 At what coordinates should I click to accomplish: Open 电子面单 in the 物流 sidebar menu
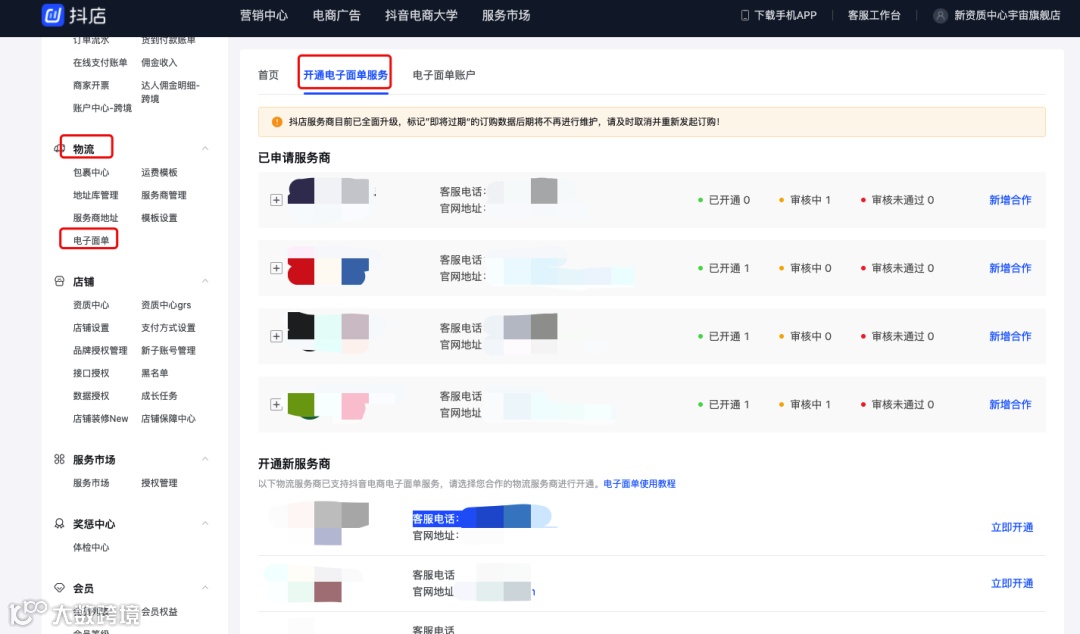point(91,241)
